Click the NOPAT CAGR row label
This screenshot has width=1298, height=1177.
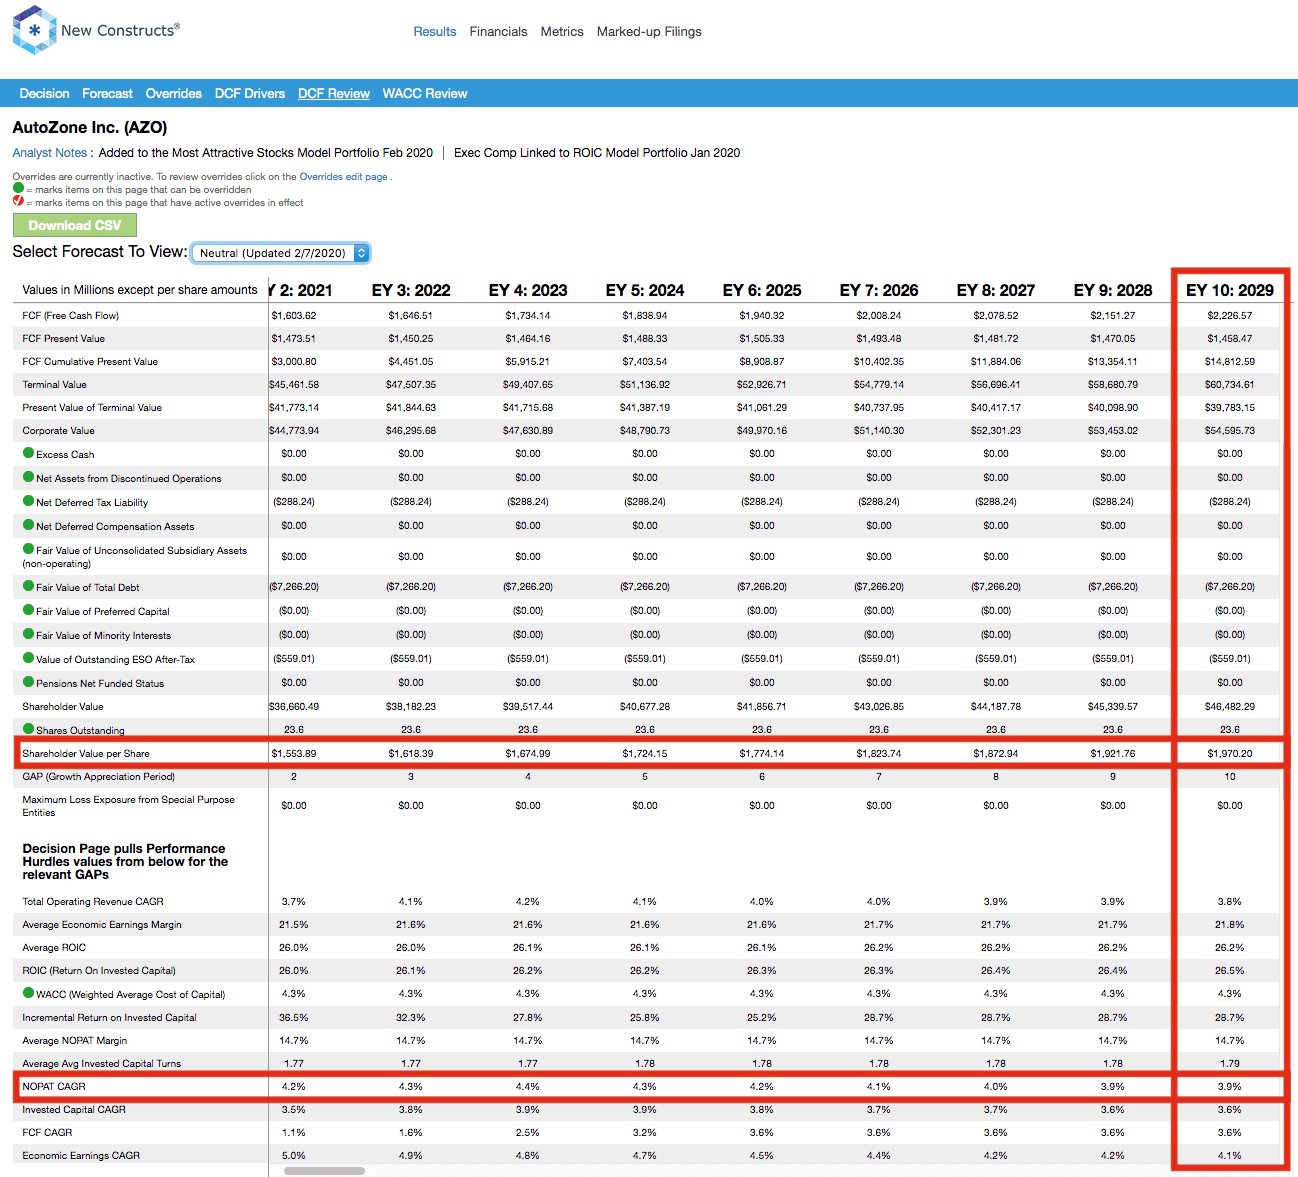pyautogui.click(x=54, y=1086)
